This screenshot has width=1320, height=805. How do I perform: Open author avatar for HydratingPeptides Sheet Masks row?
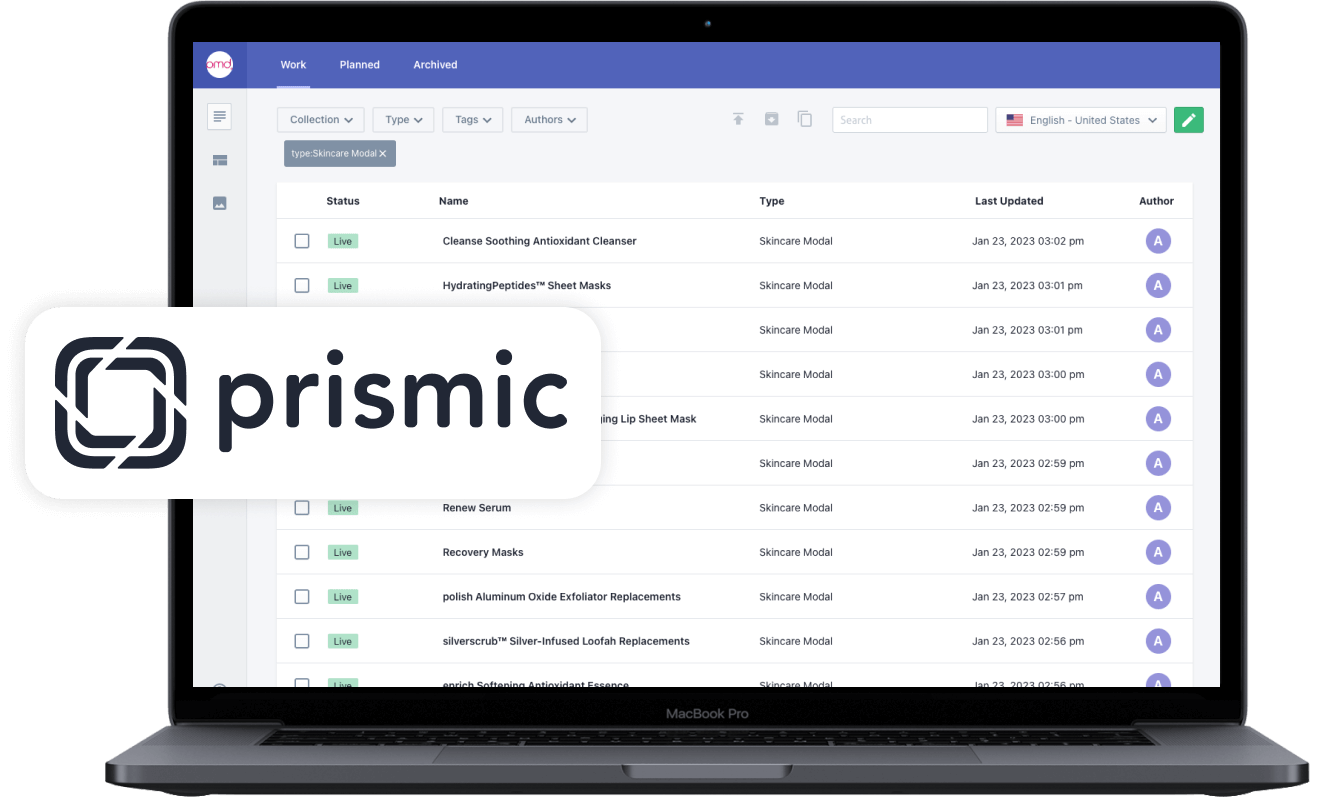1158,286
